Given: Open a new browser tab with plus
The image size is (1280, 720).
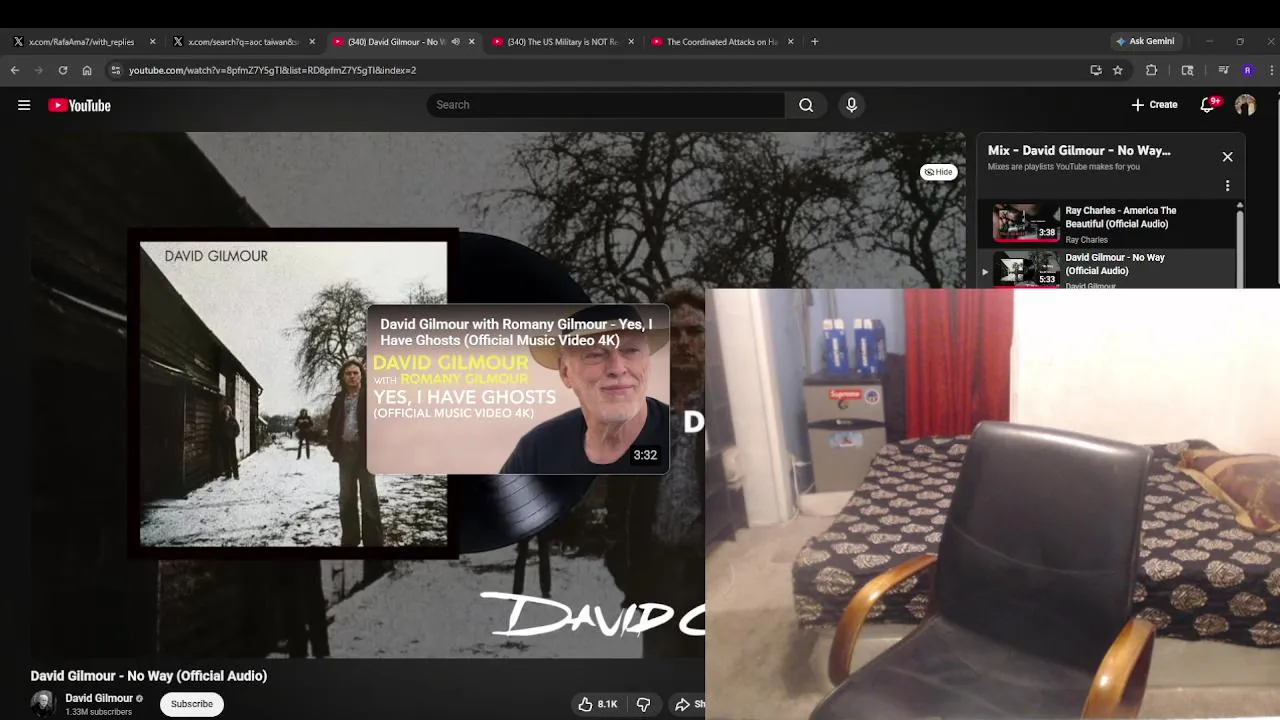Looking at the screenshot, I should [x=814, y=42].
